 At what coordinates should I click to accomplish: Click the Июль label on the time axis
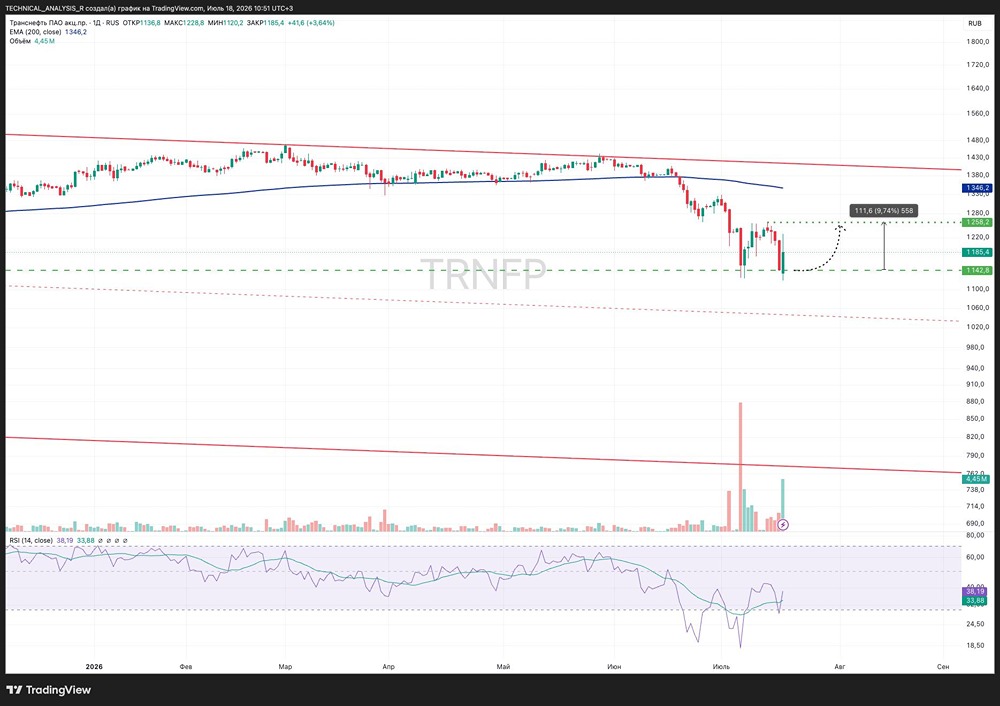(x=721, y=666)
